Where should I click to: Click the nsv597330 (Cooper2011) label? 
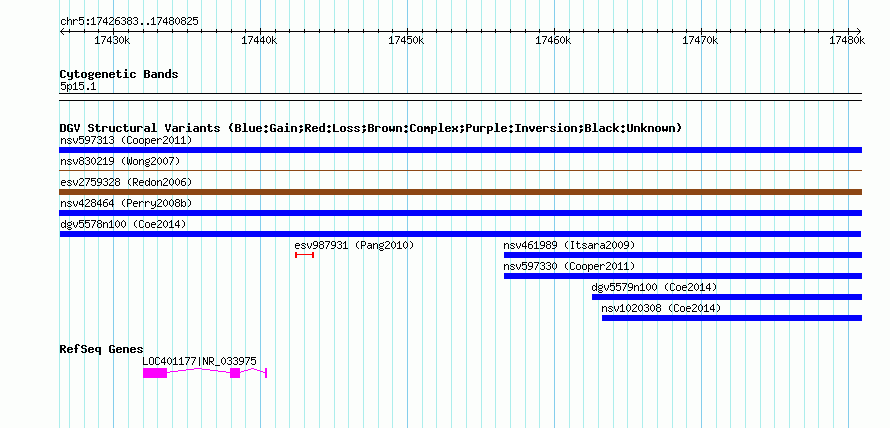coord(569,266)
